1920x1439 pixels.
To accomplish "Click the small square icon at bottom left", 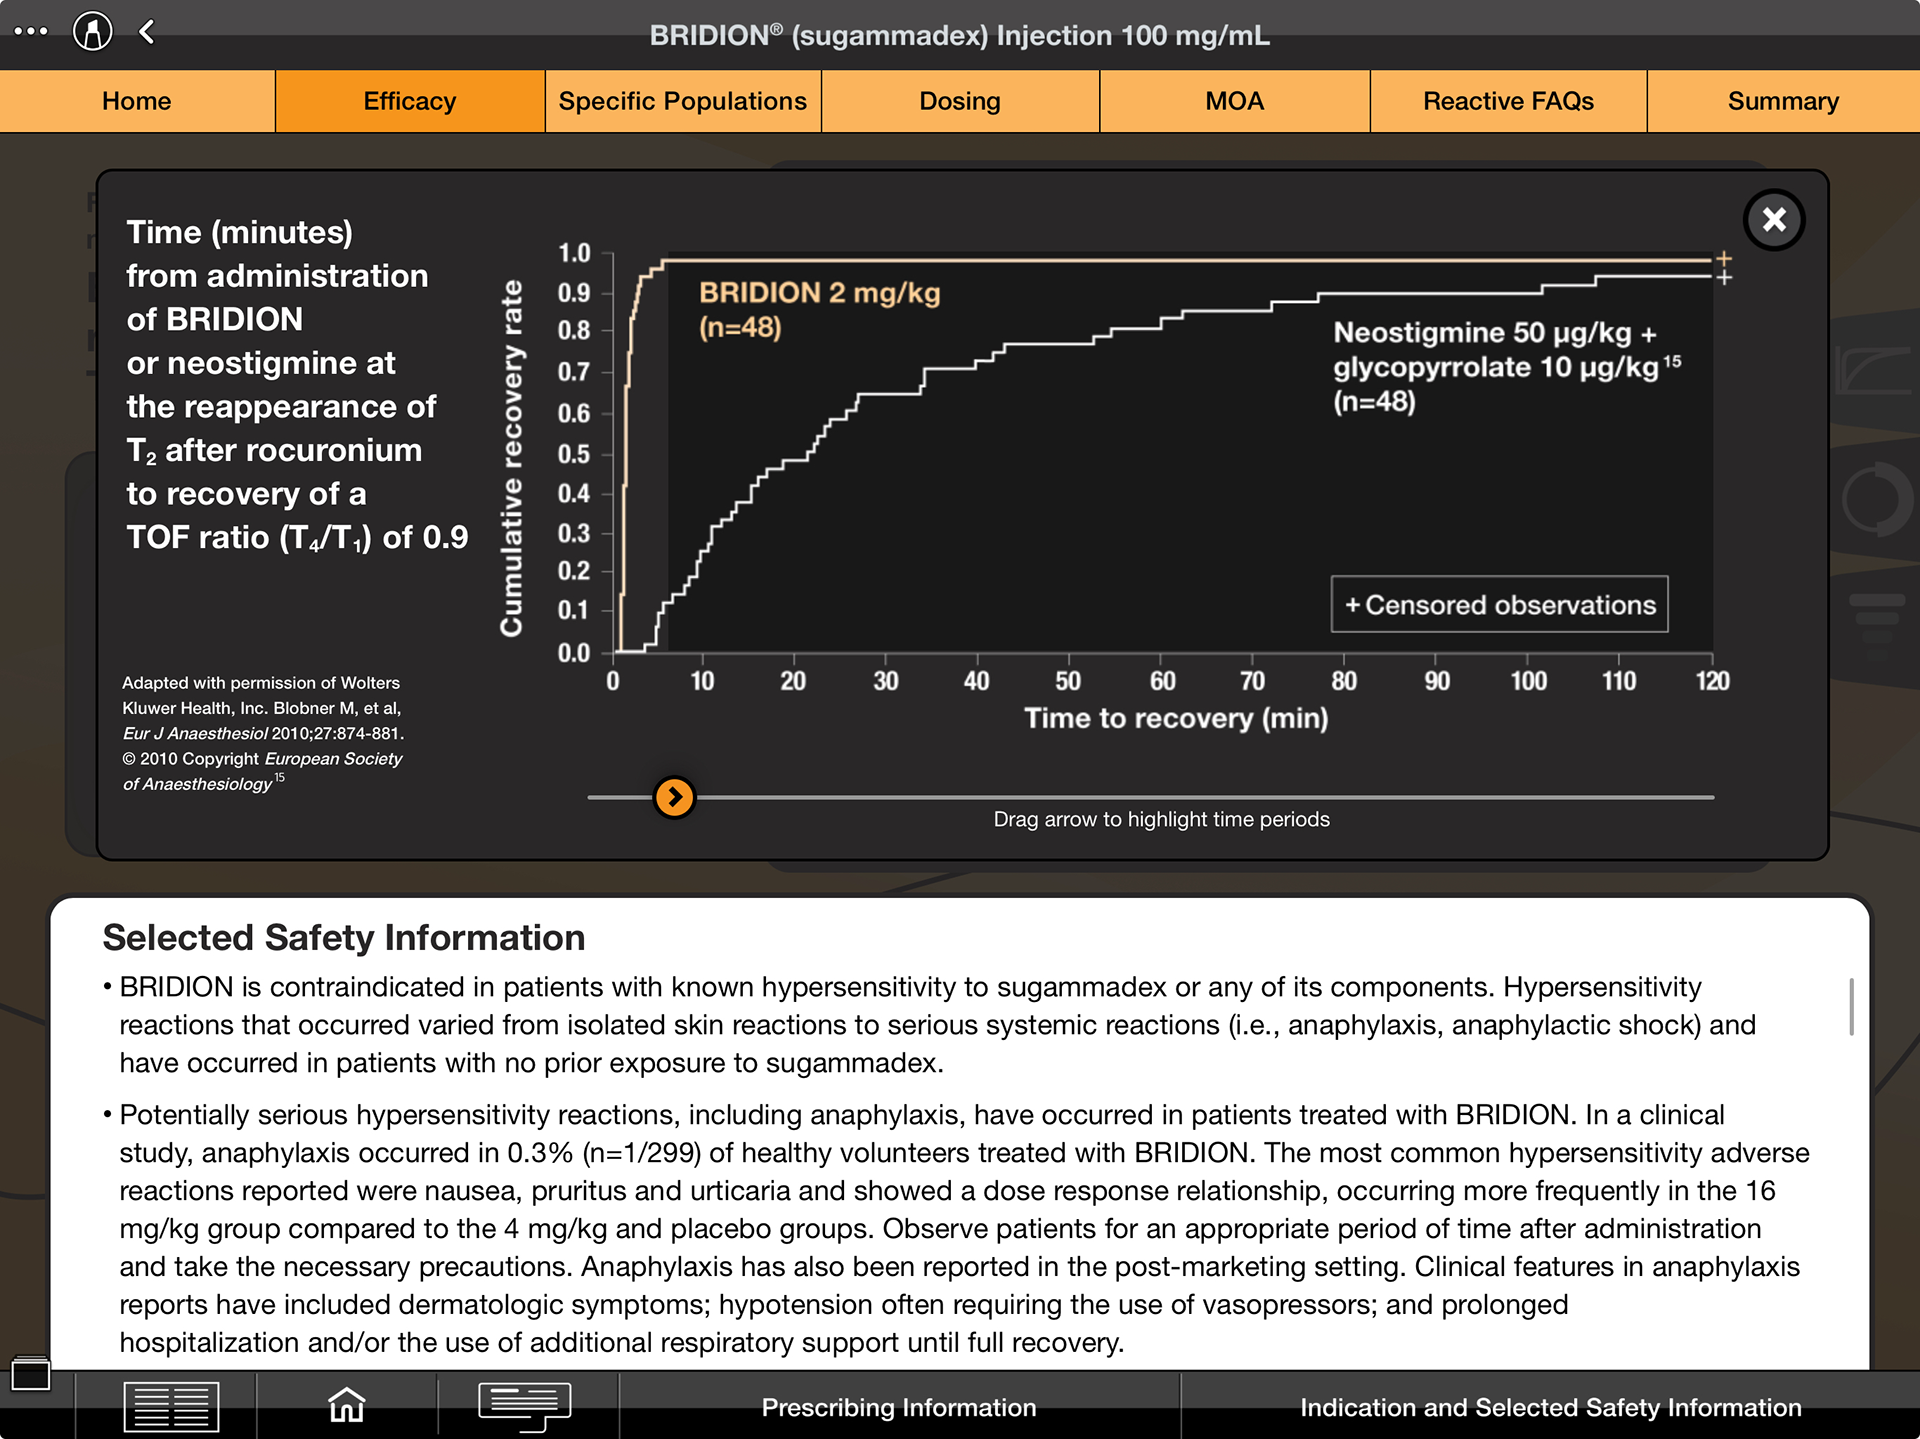I will [31, 1374].
